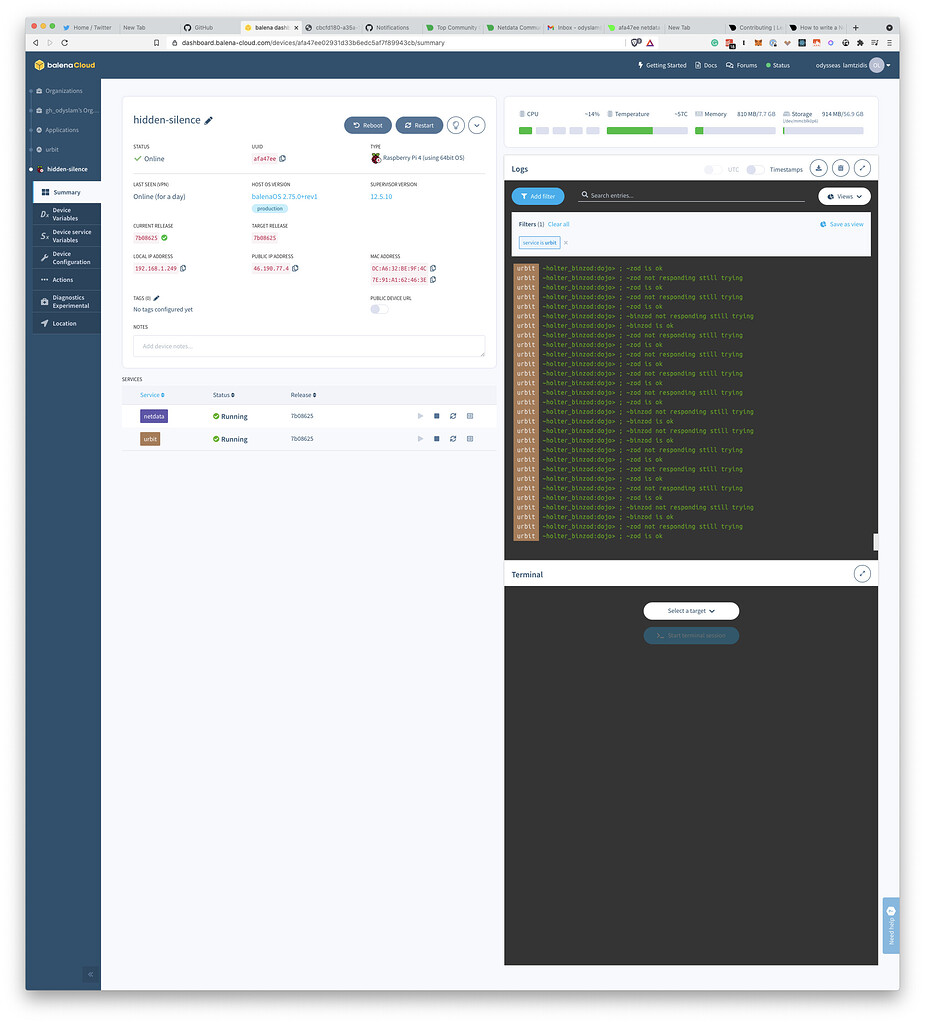
Task: Clear logs using the trash icon
Action: click(x=841, y=168)
